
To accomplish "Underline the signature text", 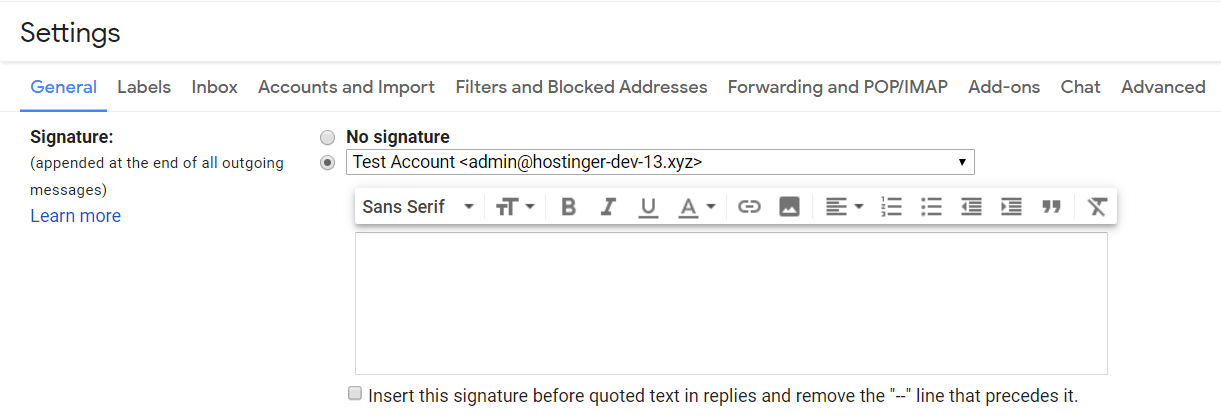I will click(648, 207).
